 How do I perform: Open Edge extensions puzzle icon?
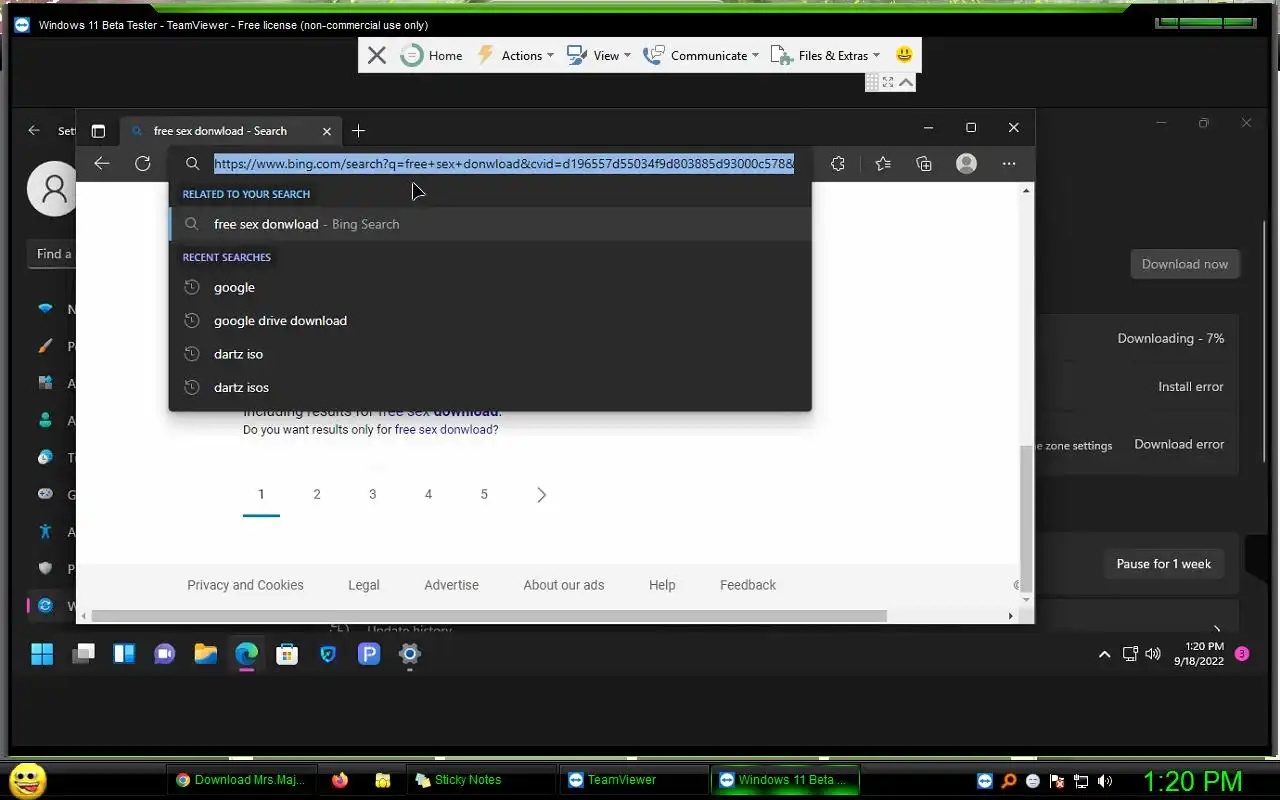[x=838, y=164]
